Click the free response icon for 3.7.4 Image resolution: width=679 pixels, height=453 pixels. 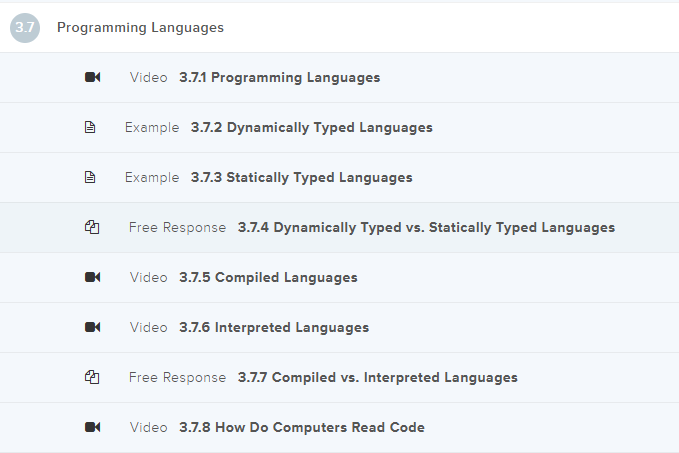92,228
